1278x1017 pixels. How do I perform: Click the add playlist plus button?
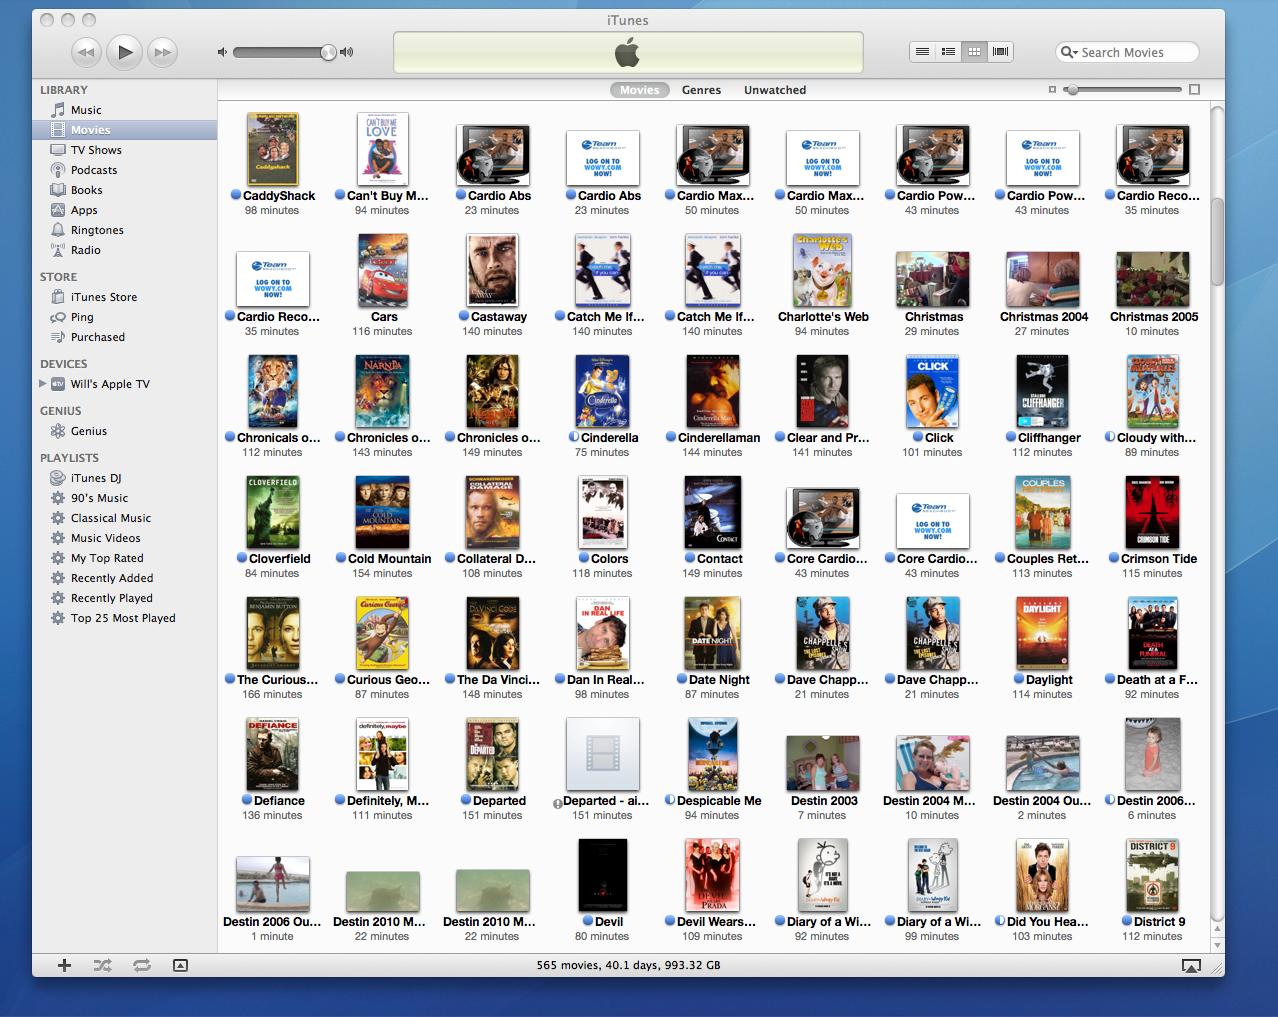[x=64, y=965]
